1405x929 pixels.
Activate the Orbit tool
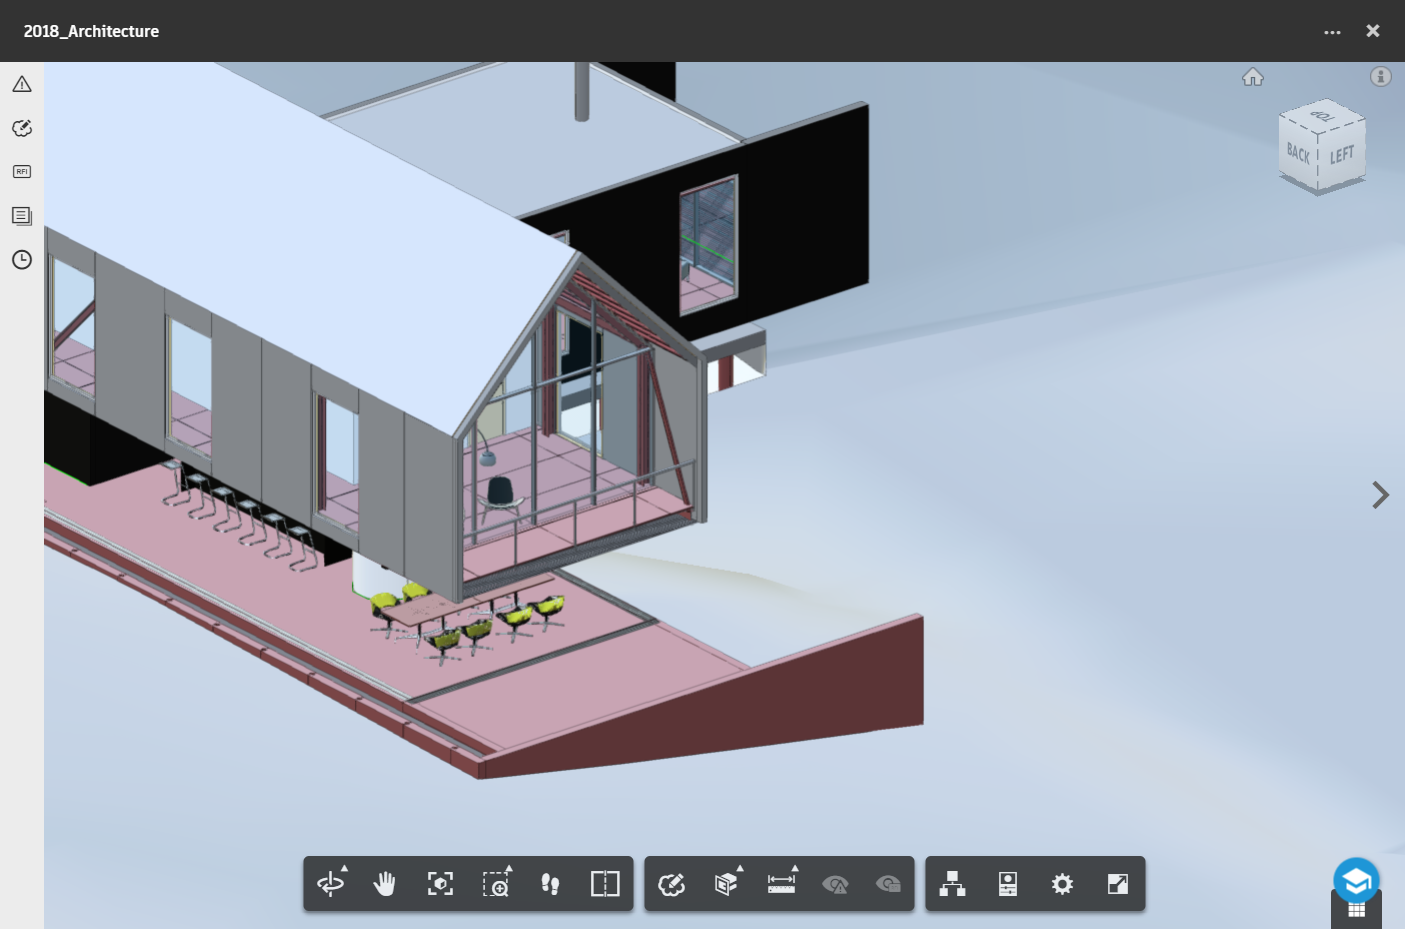point(330,884)
